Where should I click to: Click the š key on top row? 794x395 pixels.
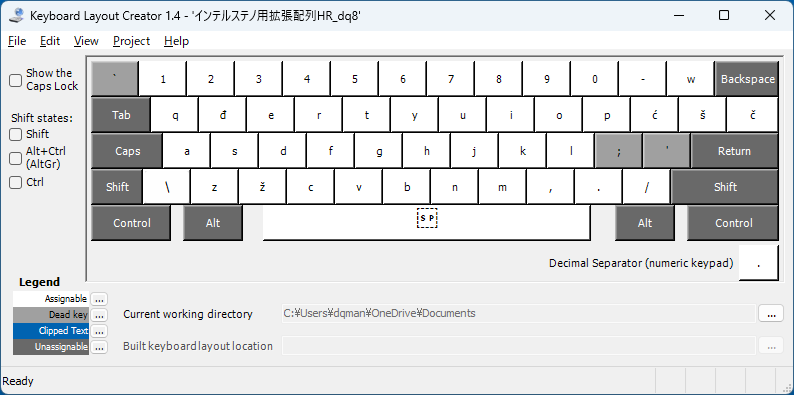click(x=702, y=115)
